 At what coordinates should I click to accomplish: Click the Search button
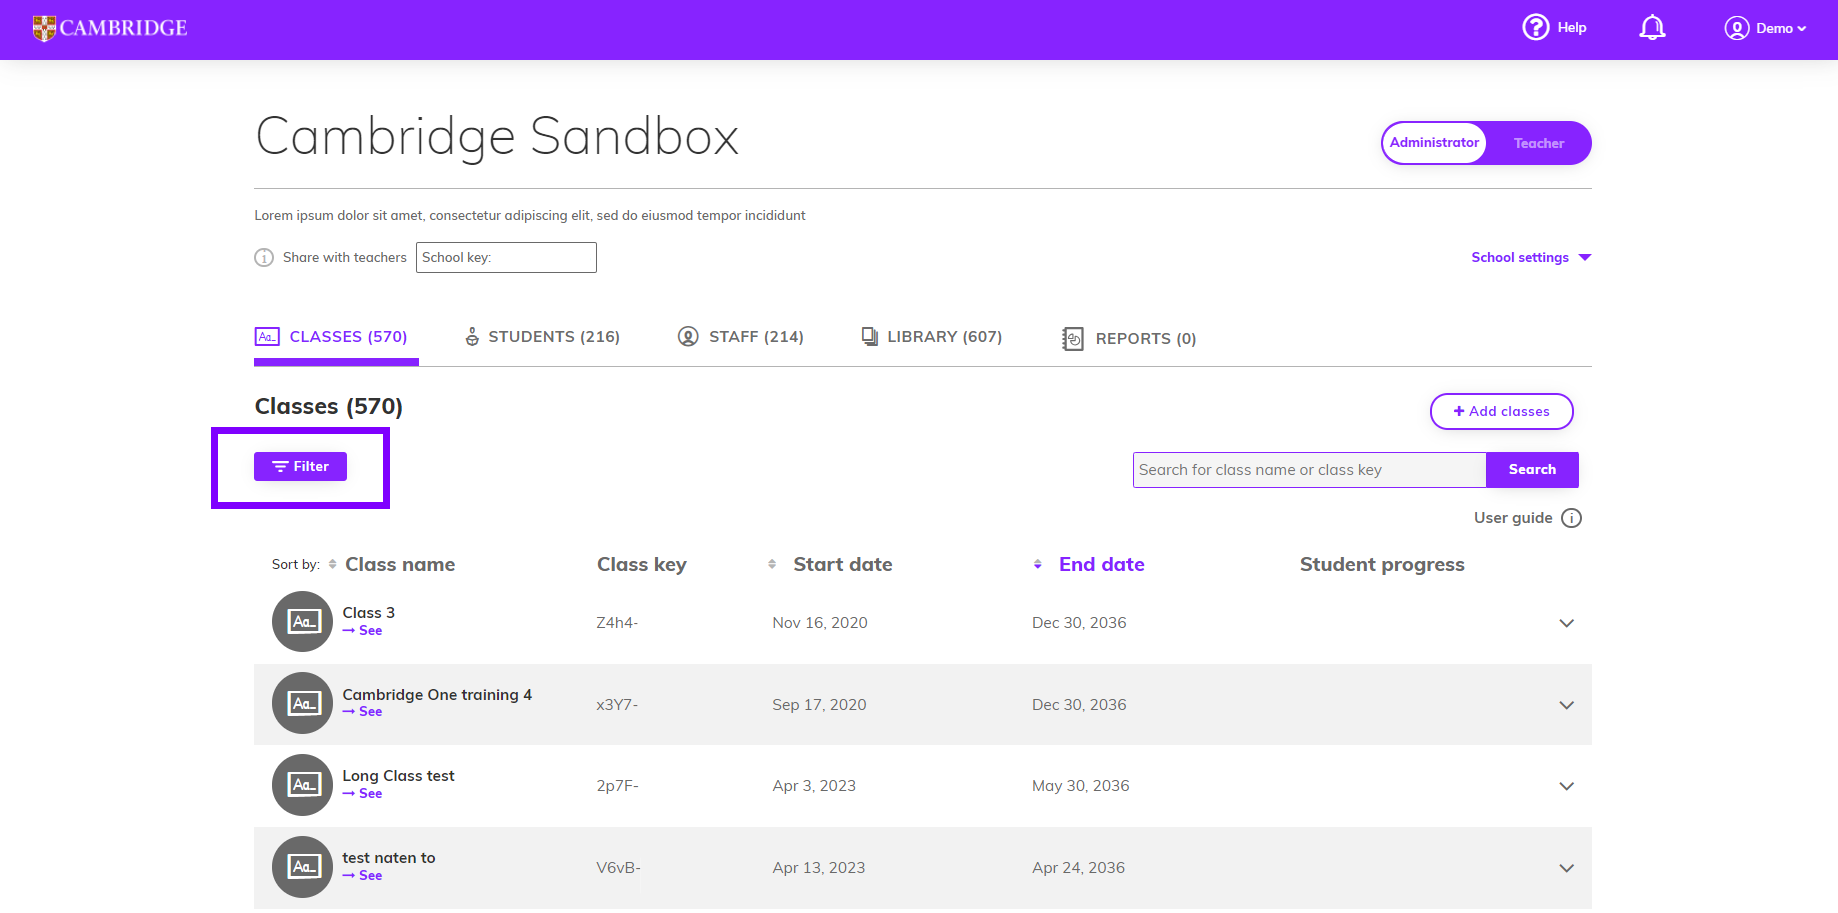point(1532,470)
